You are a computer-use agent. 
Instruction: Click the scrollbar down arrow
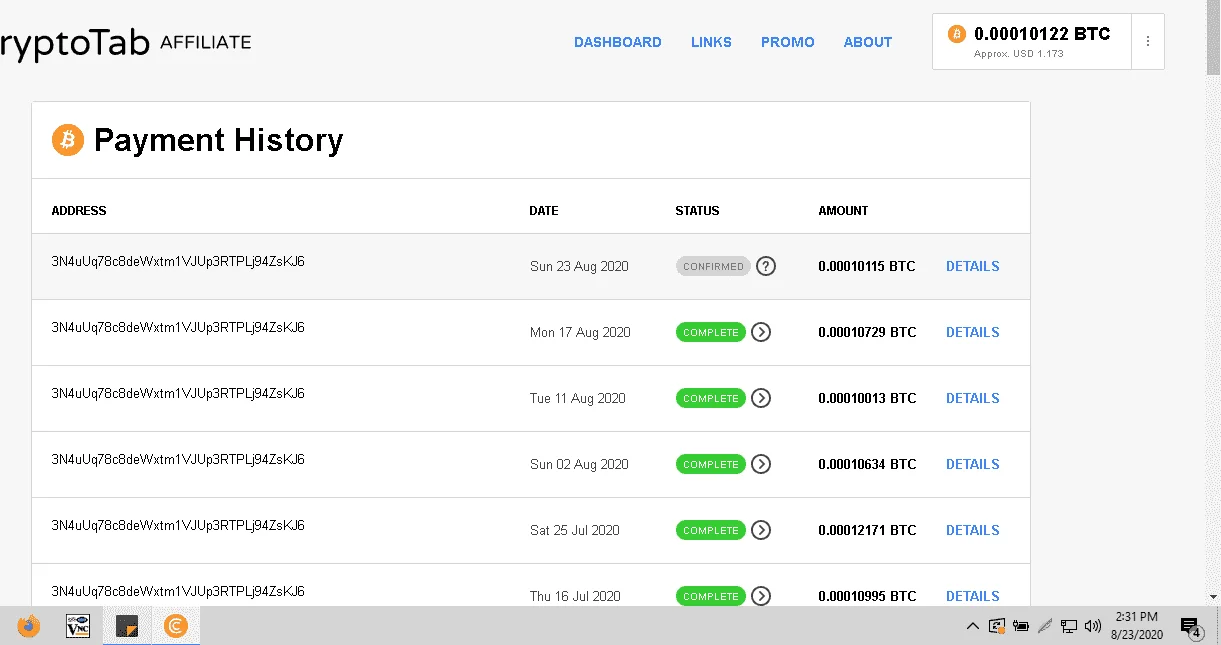pos(1213,596)
